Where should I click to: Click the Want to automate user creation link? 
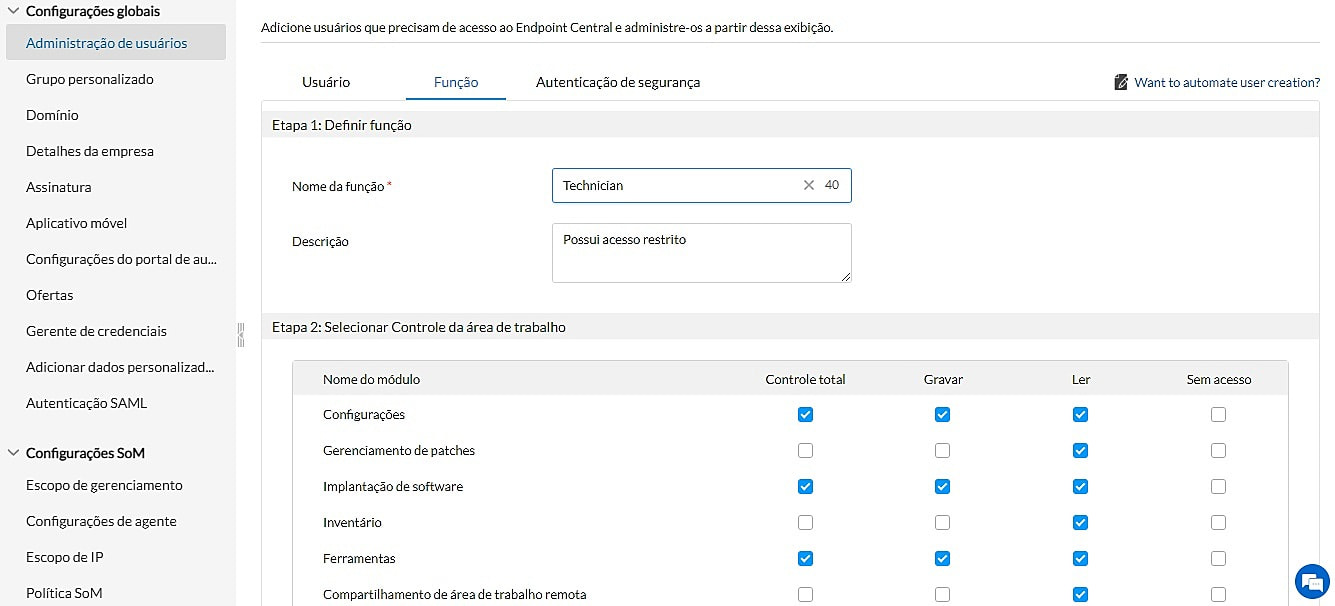tap(1227, 82)
